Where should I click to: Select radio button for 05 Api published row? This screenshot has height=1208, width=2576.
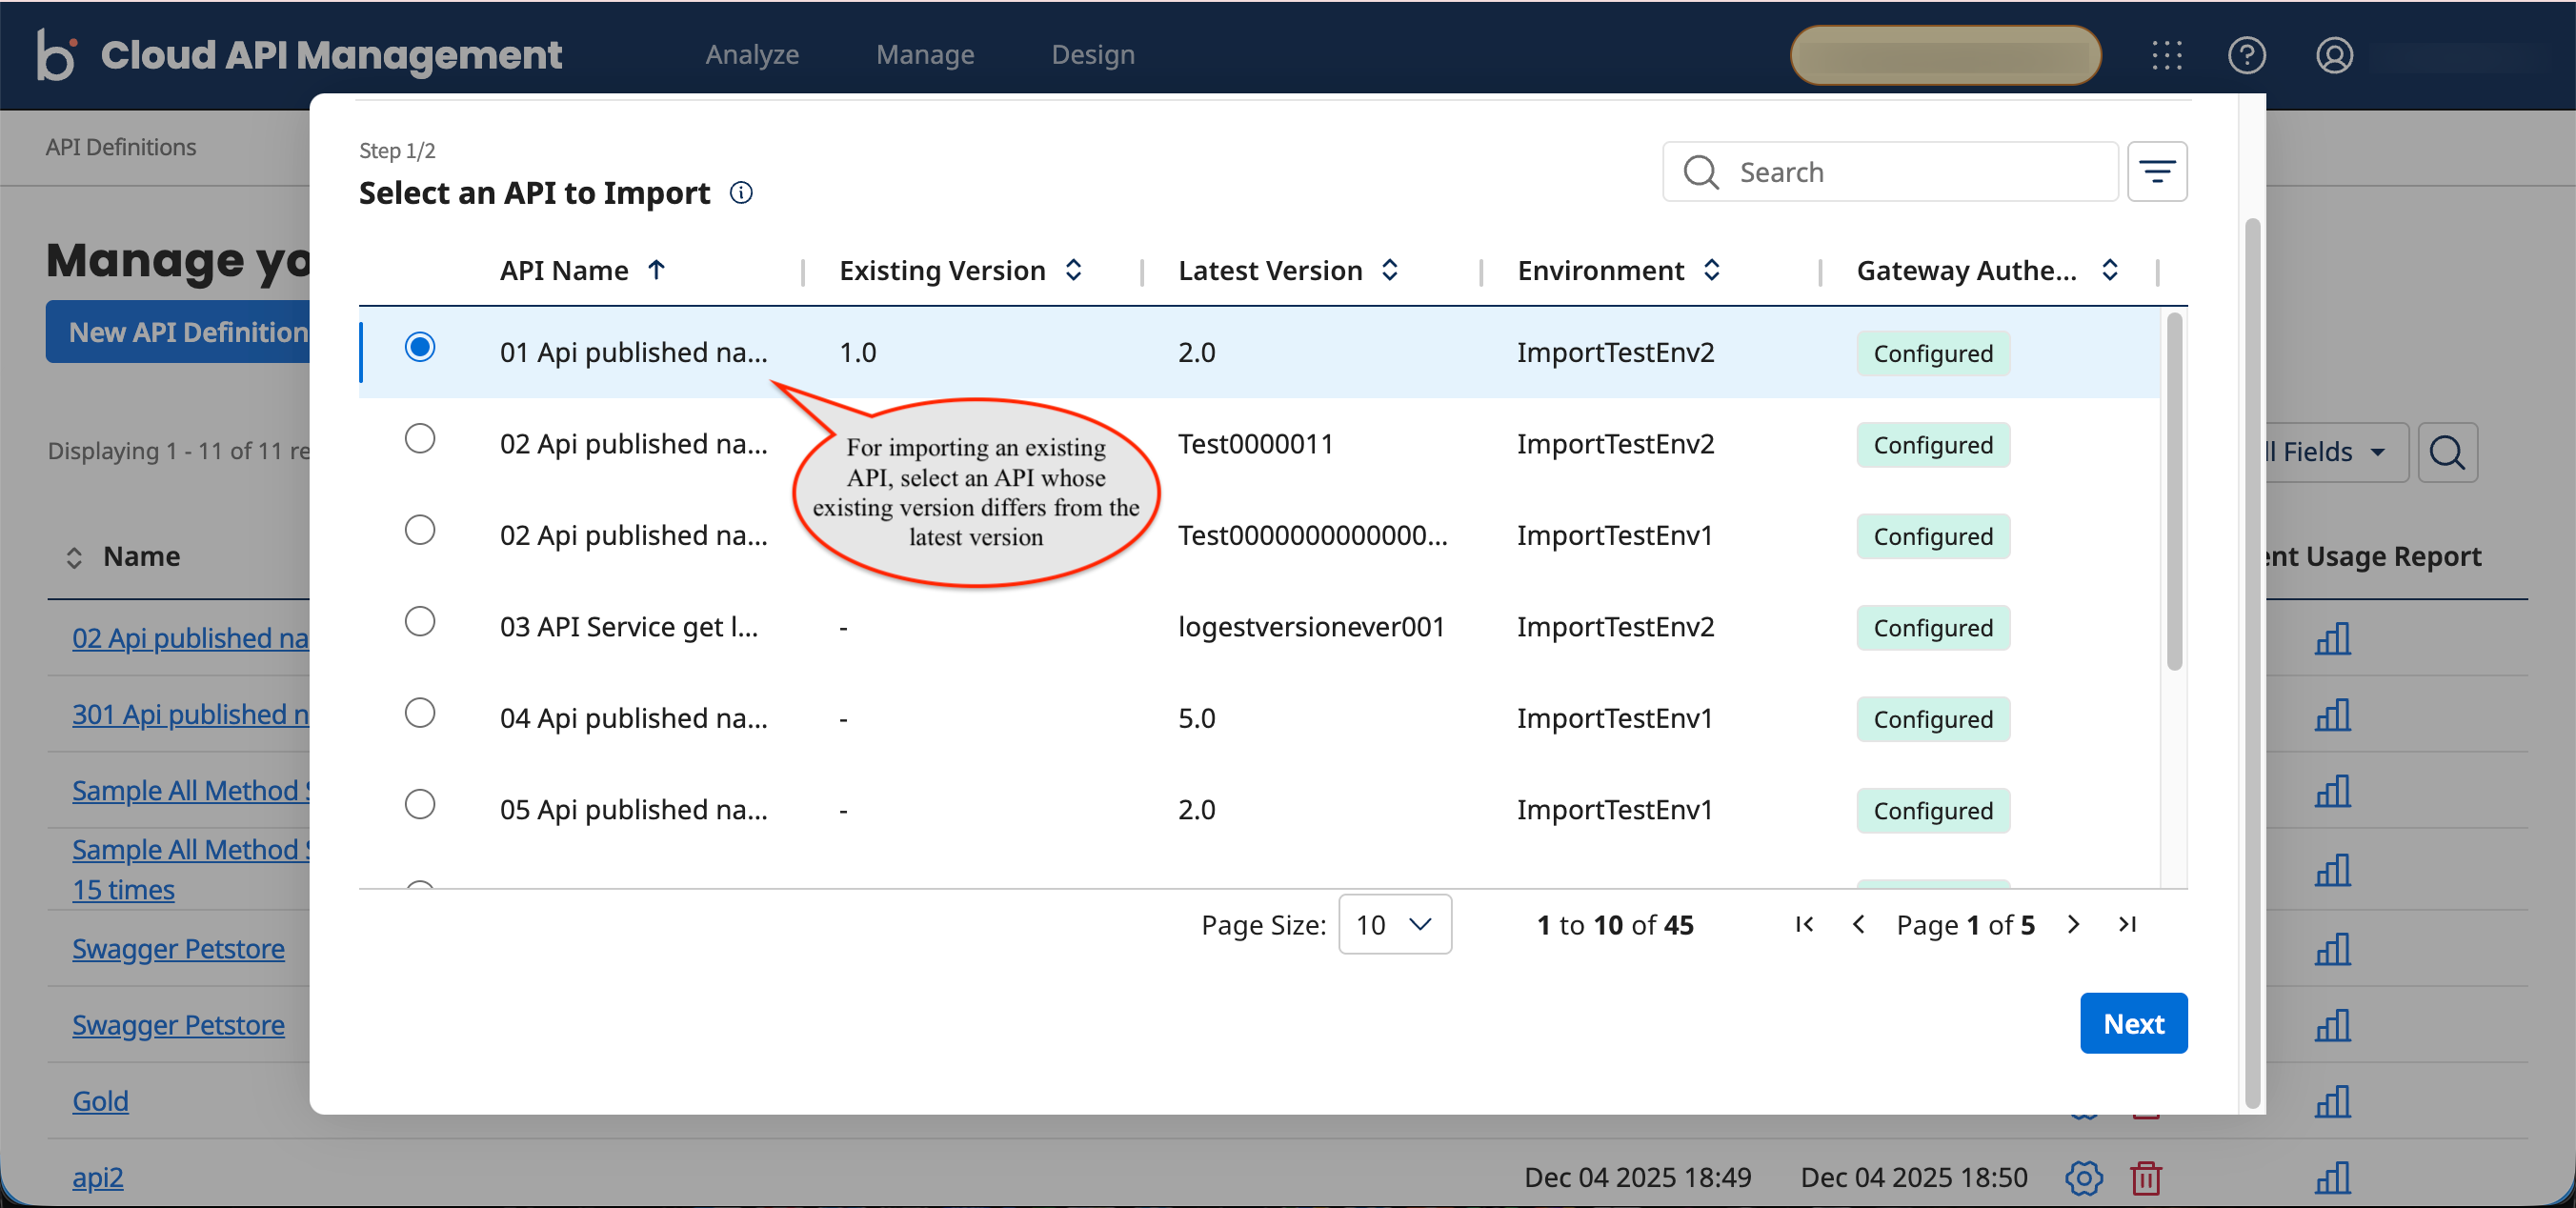[x=420, y=805]
